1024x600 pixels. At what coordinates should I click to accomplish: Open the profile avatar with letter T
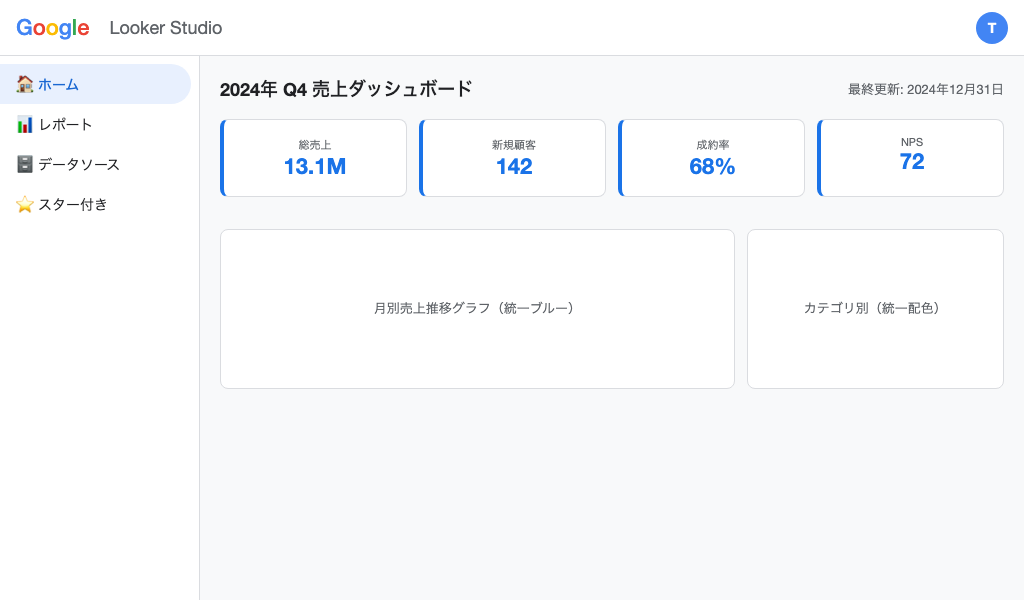992,28
